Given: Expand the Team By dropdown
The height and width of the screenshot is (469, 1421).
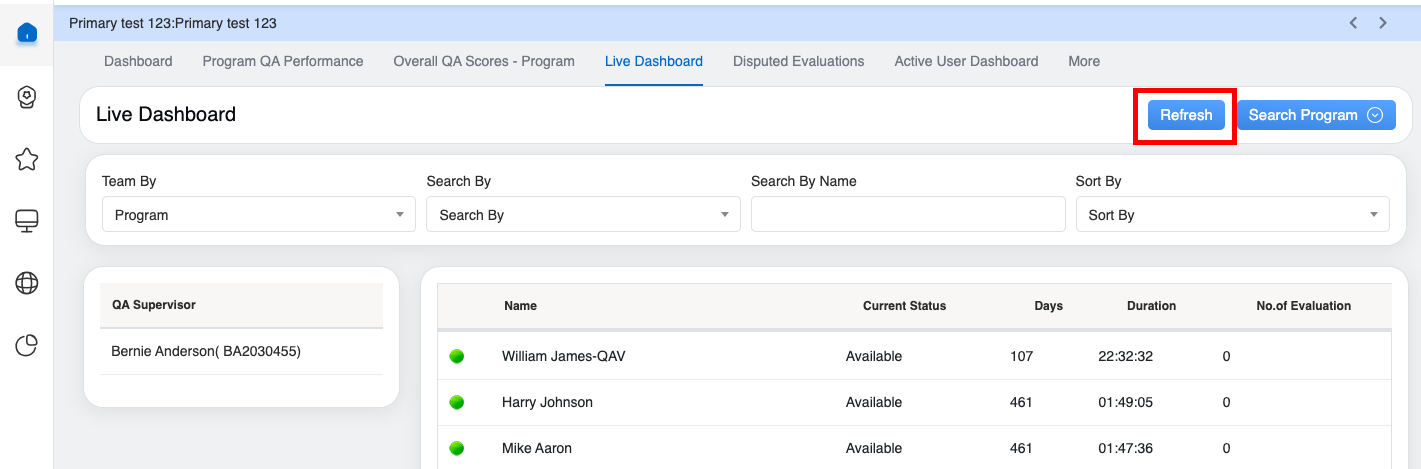Looking at the screenshot, I should click(258, 215).
